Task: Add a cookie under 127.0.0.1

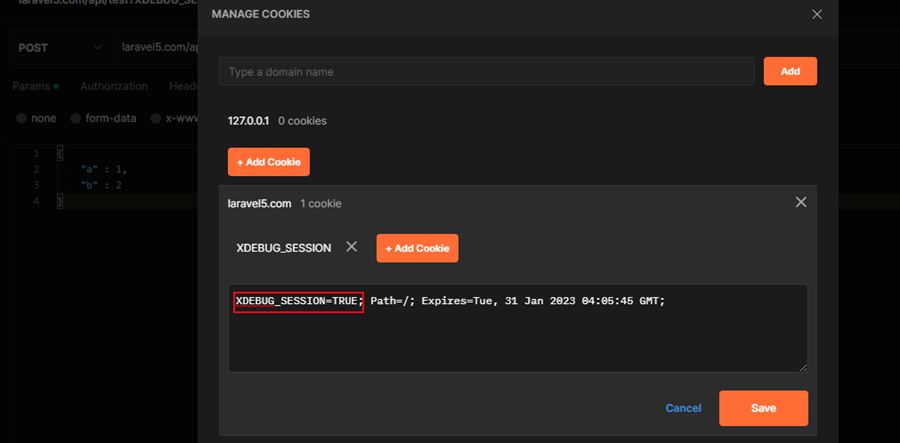Action: [269, 162]
